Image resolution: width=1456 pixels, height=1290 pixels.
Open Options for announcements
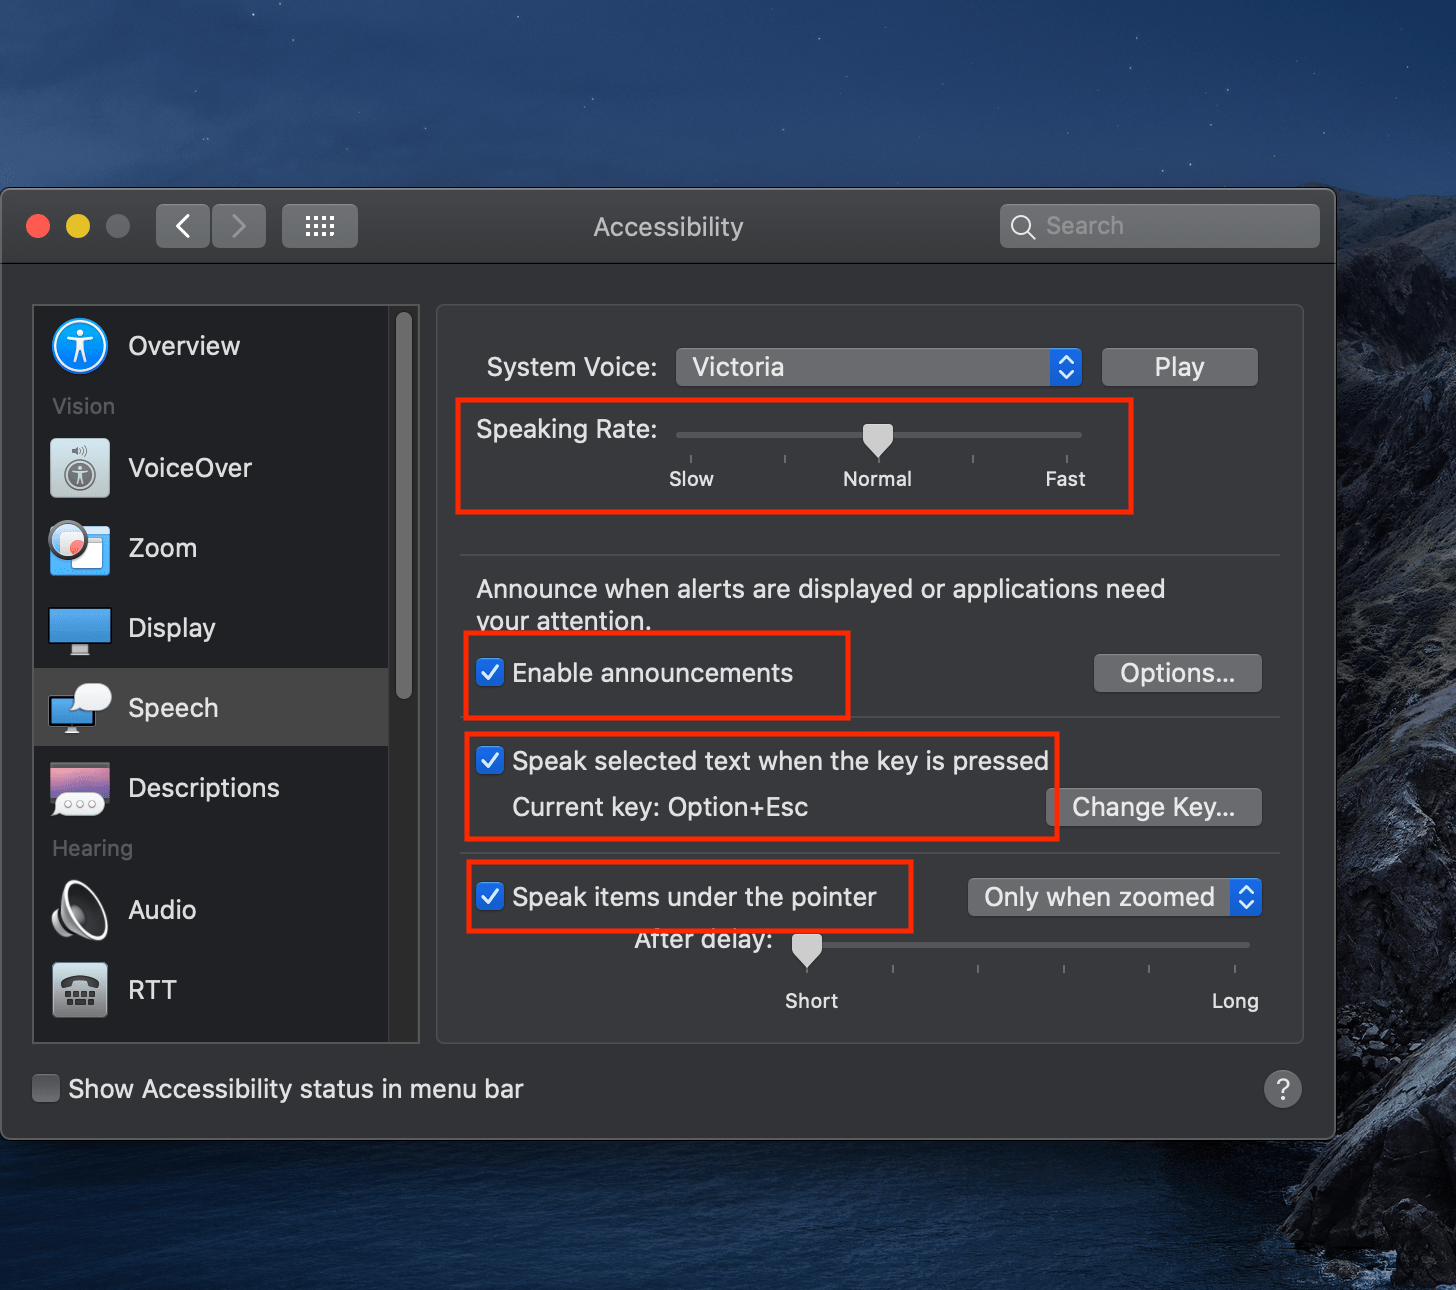(x=1177, y=673)
